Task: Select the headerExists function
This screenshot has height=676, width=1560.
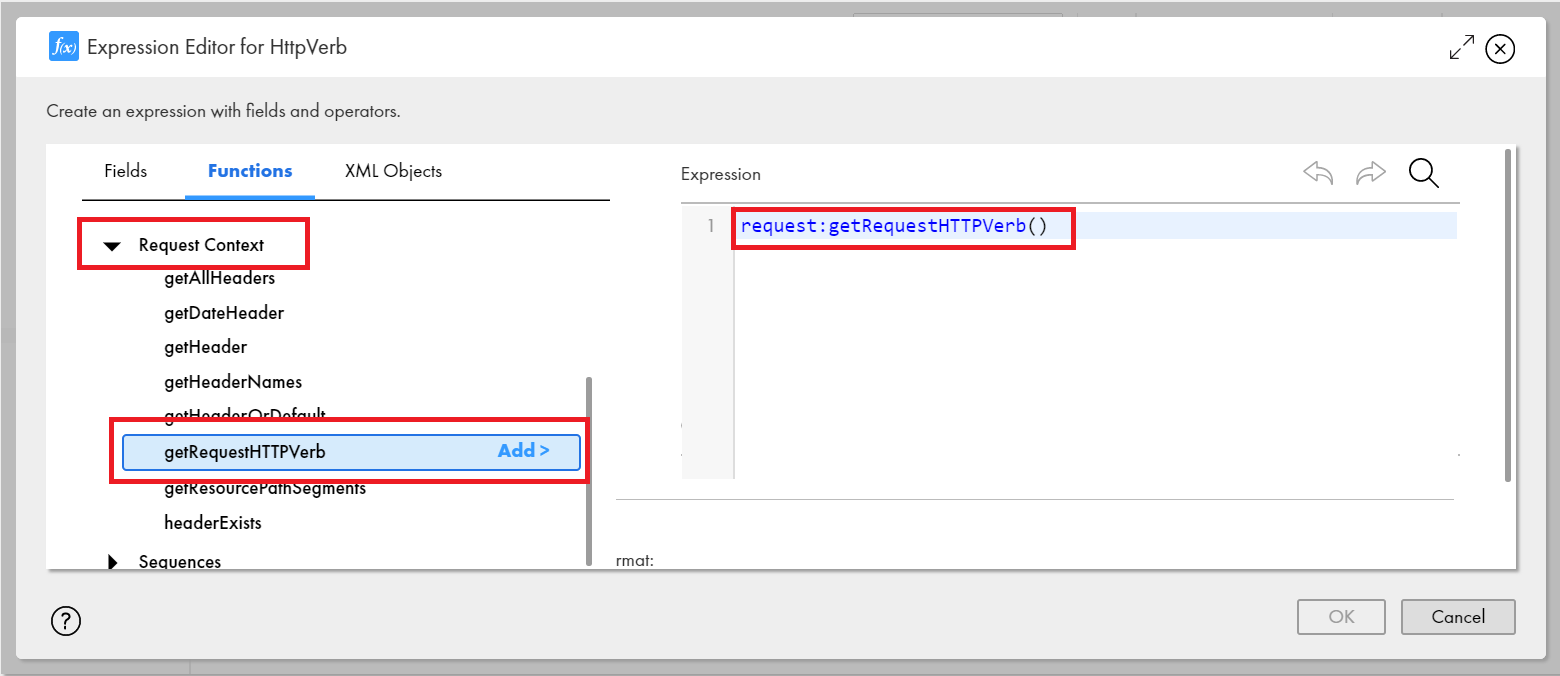Action: (x=213, y=523)
